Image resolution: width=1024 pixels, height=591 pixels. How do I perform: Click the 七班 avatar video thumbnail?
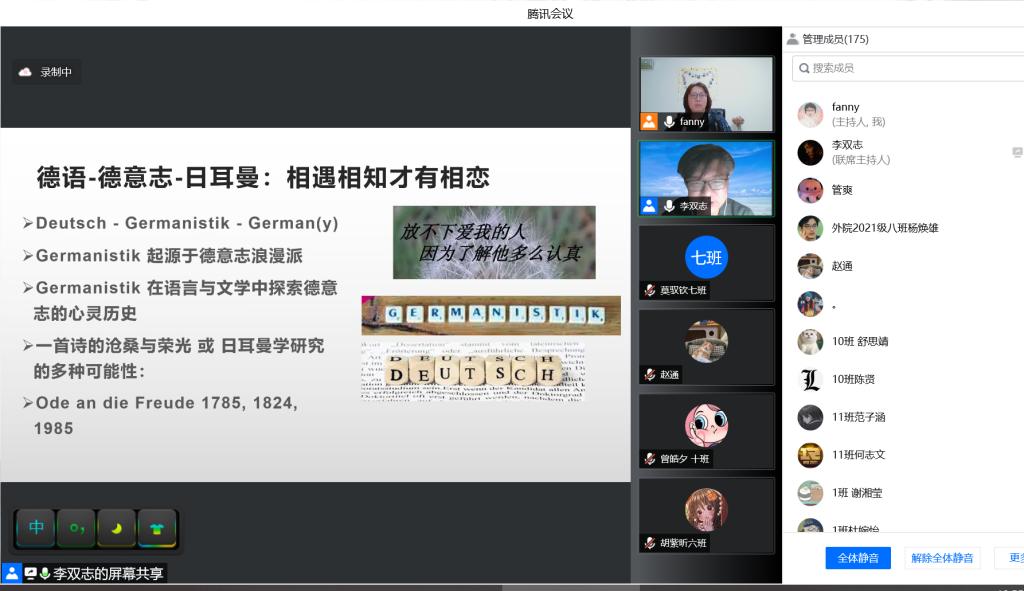(x=706, y=258)
